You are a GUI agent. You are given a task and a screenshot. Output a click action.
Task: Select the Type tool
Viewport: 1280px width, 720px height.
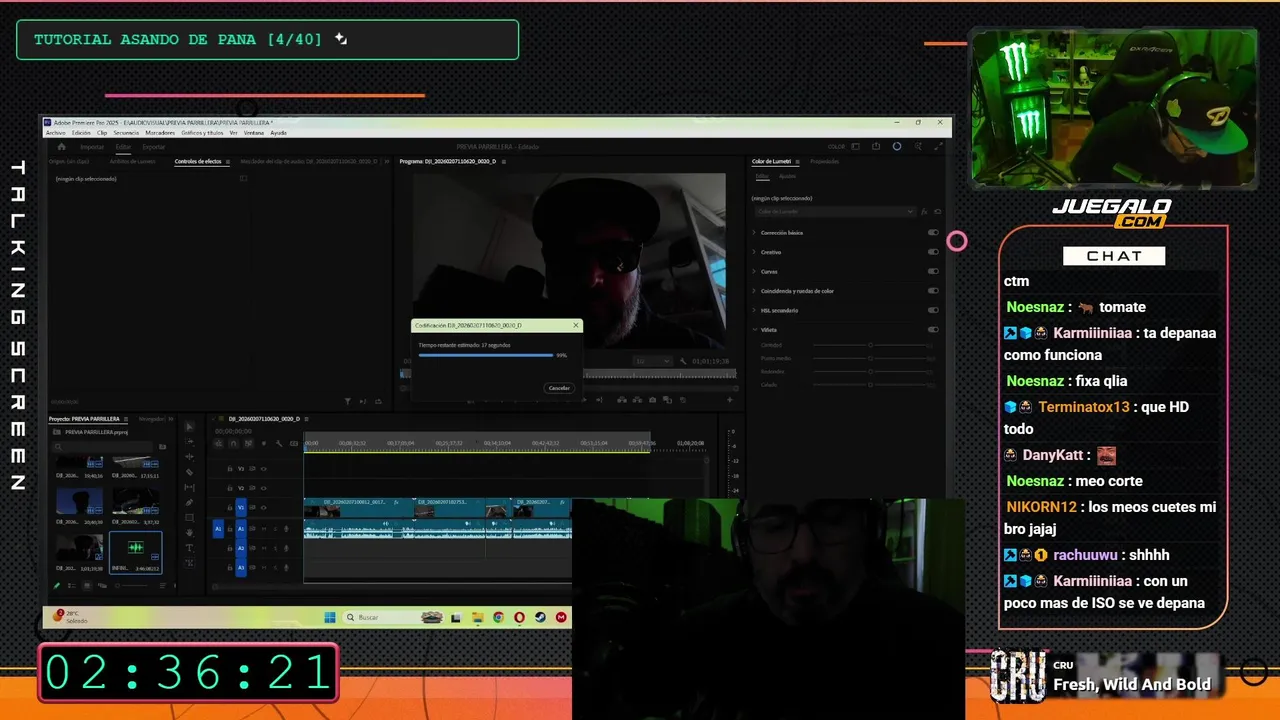pos(190,547)
